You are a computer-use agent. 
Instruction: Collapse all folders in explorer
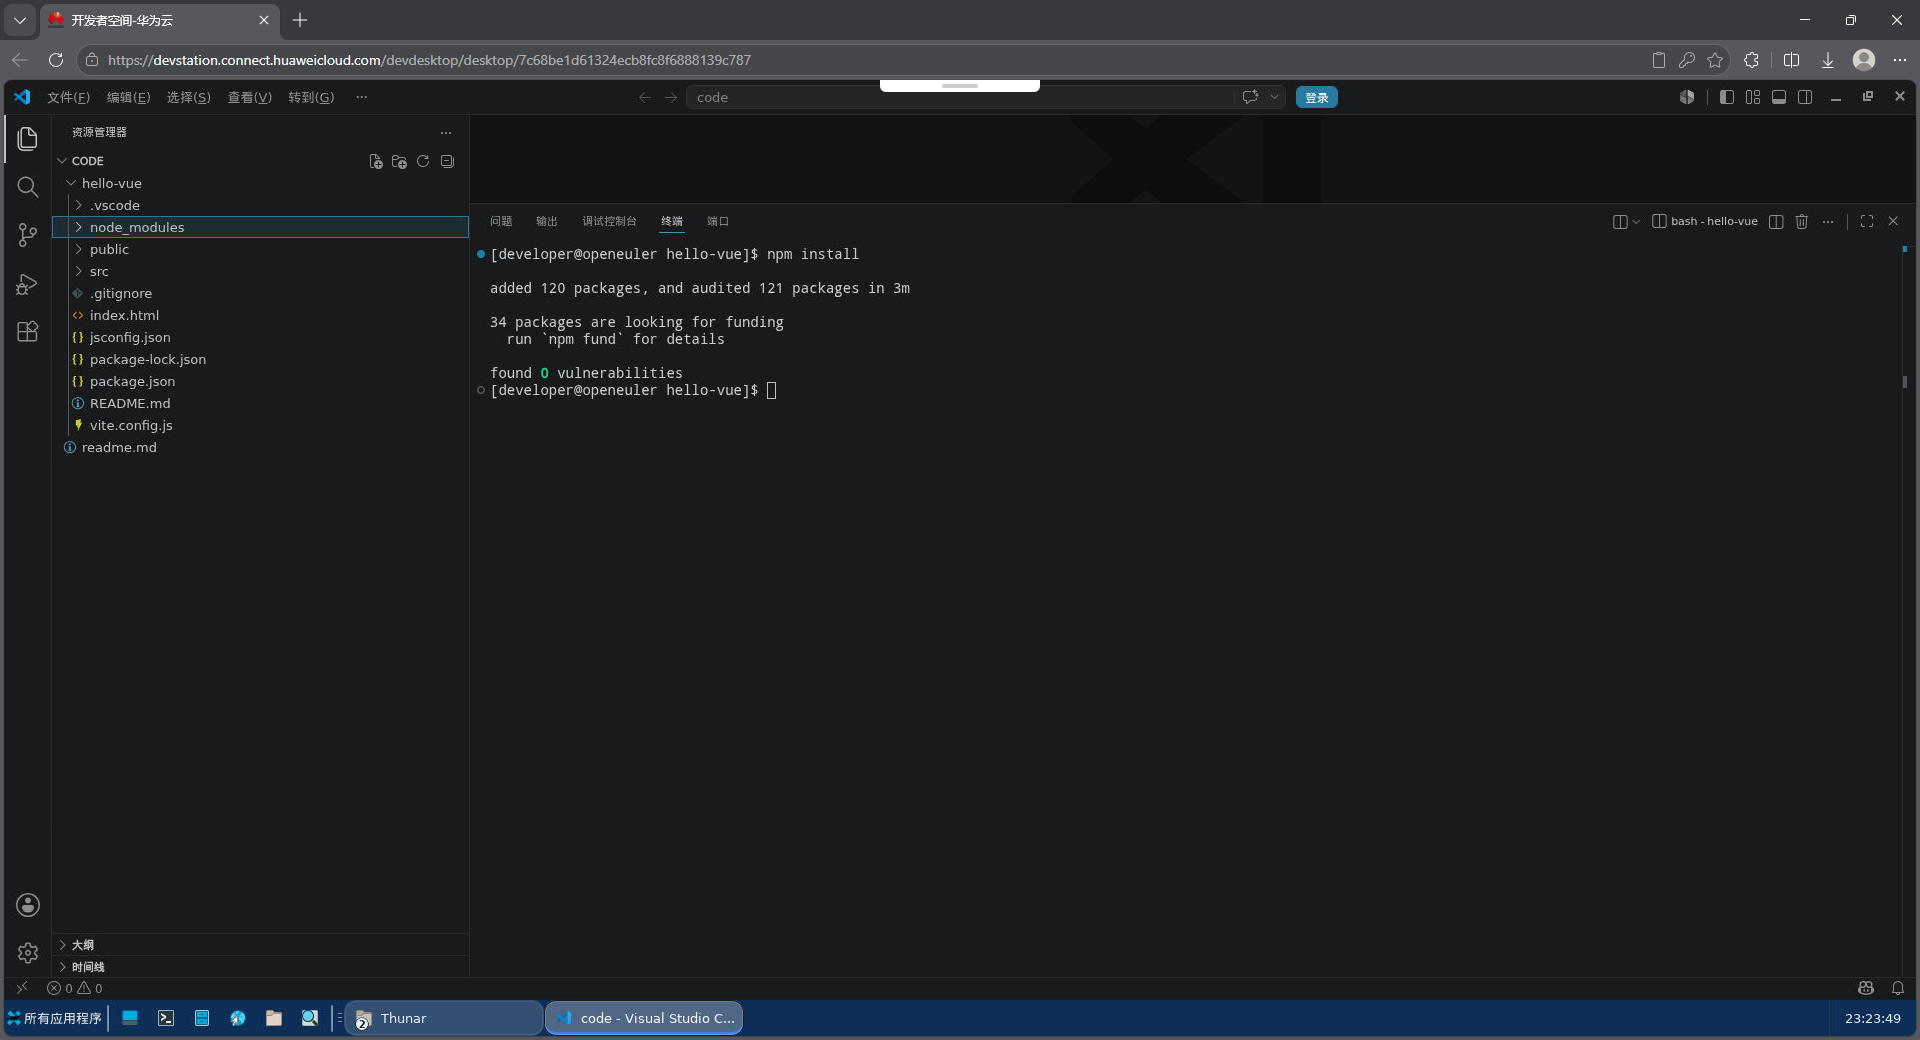tap(447, 161)
